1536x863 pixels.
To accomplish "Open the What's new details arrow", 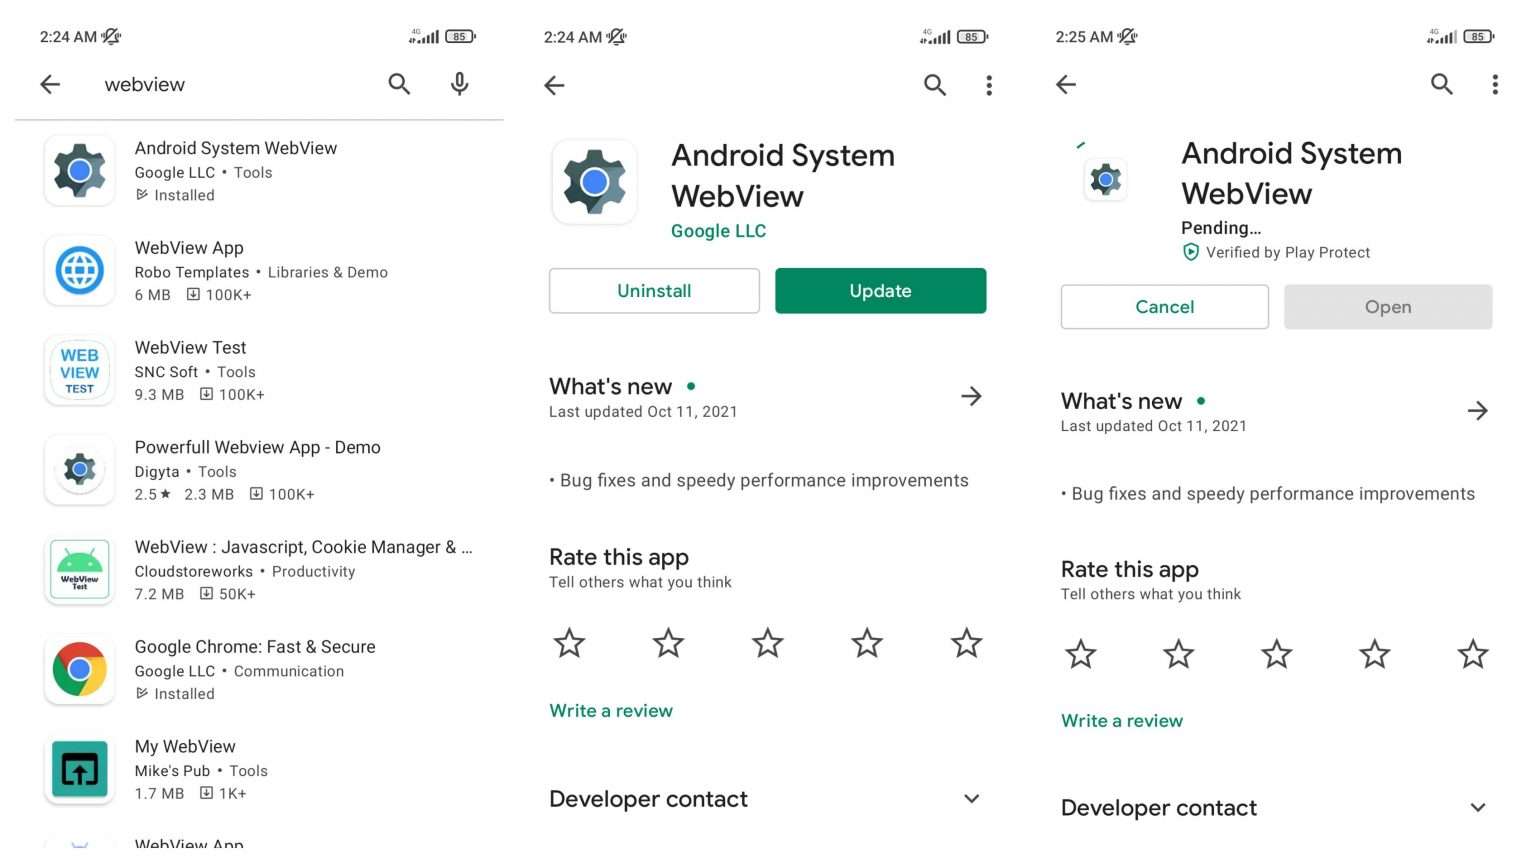I will (971, 396).
